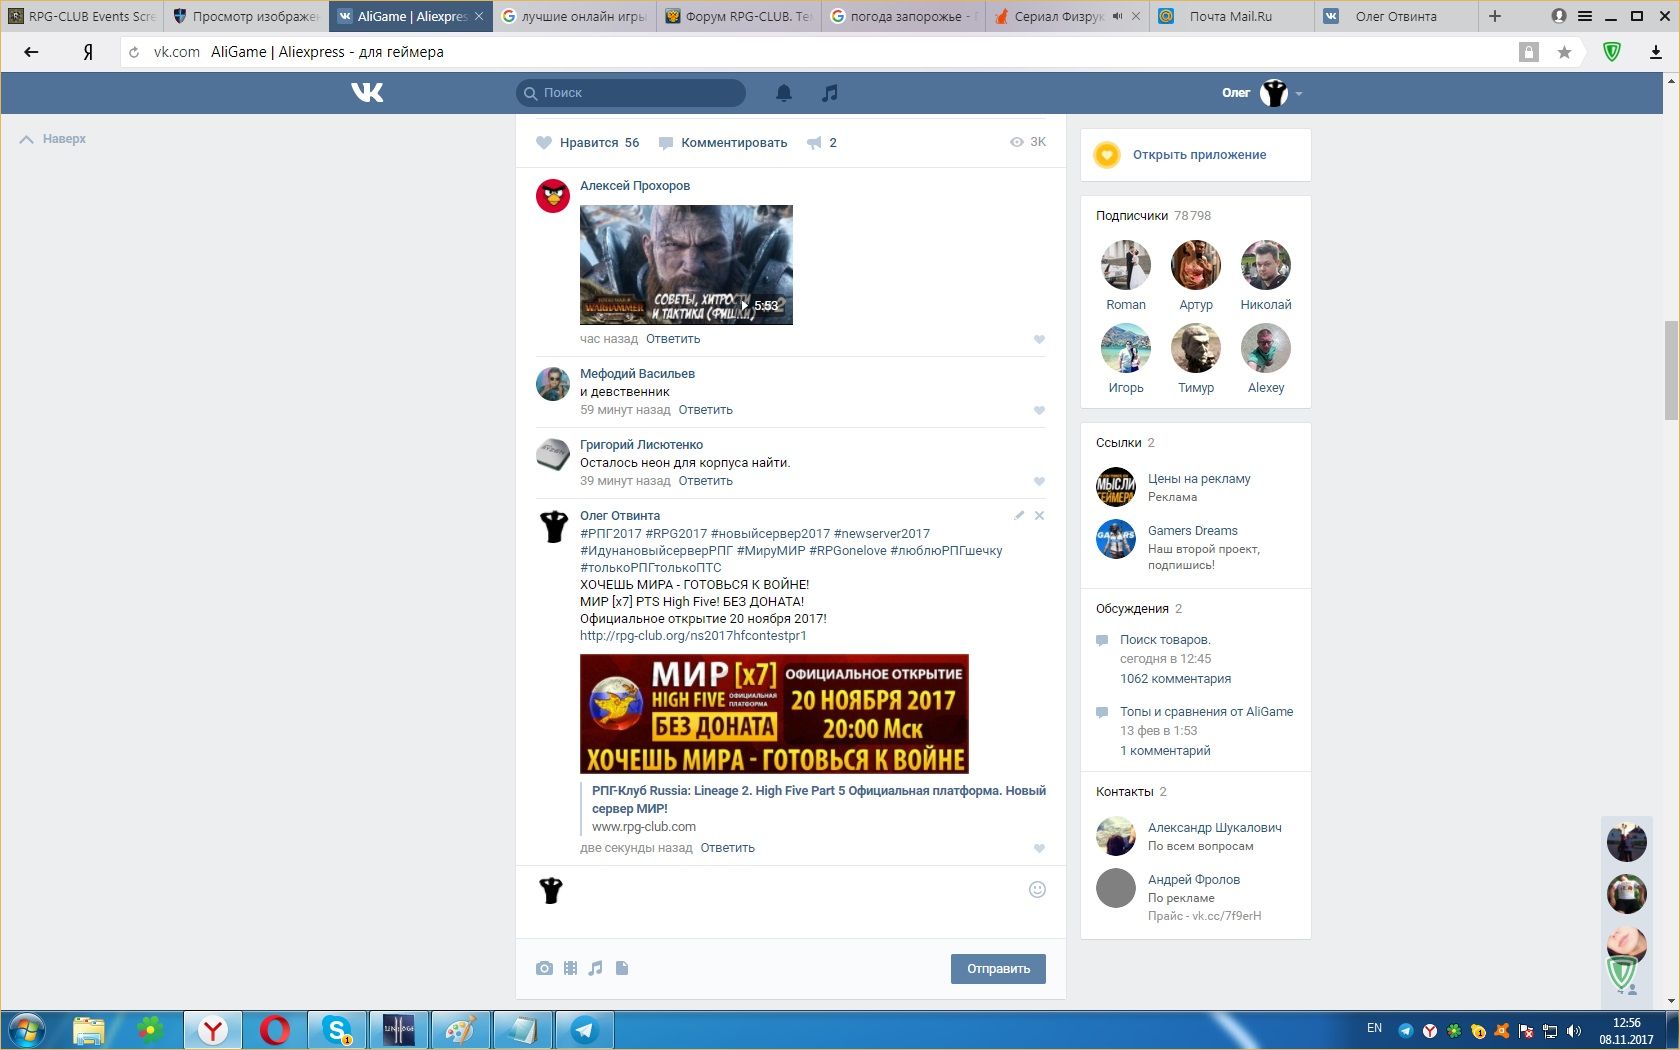The height and width of the screenshot is (1050, 1680).
Task: Open Поиск товаров discussion
Action: click(x=1165, y=640)
